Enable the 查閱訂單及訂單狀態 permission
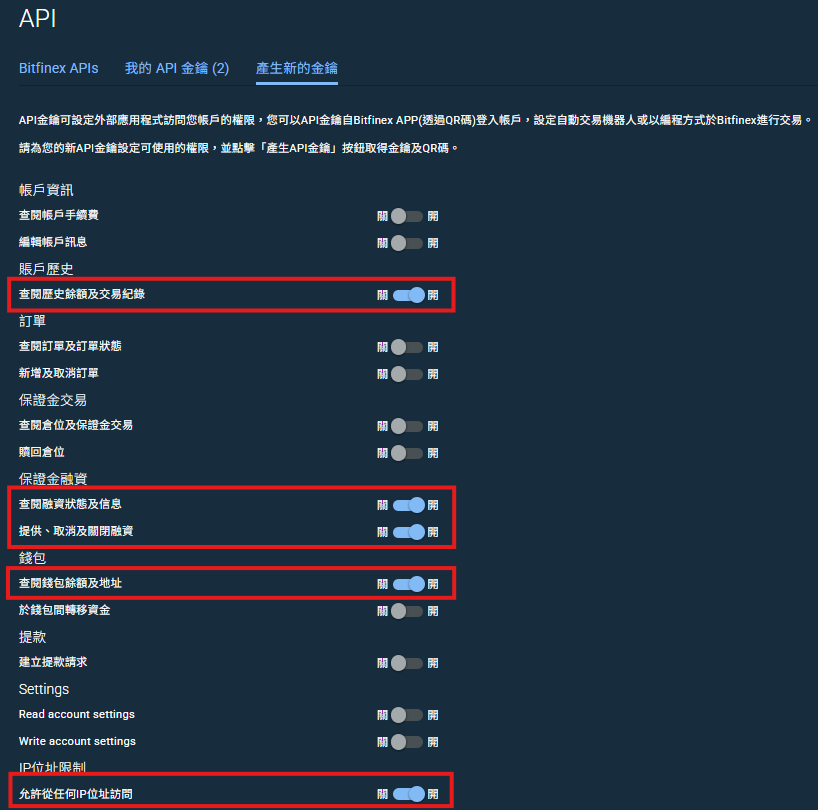The width and height of the screenshot is (818, 810). pos(408,346)
